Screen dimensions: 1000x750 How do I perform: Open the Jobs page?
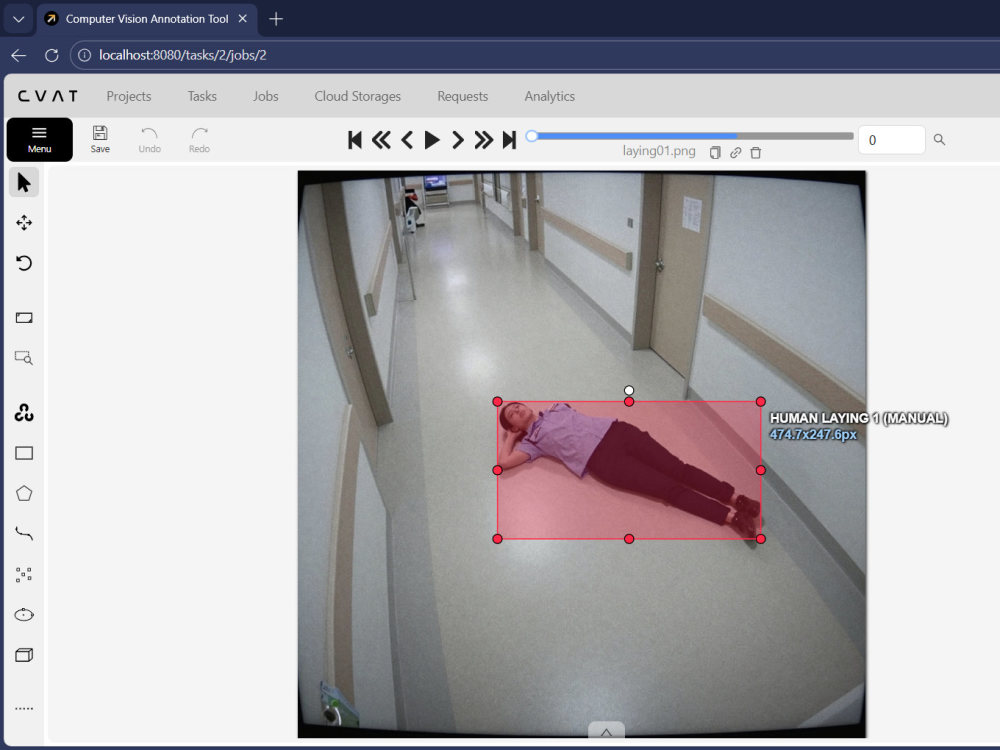click(265, 96)
